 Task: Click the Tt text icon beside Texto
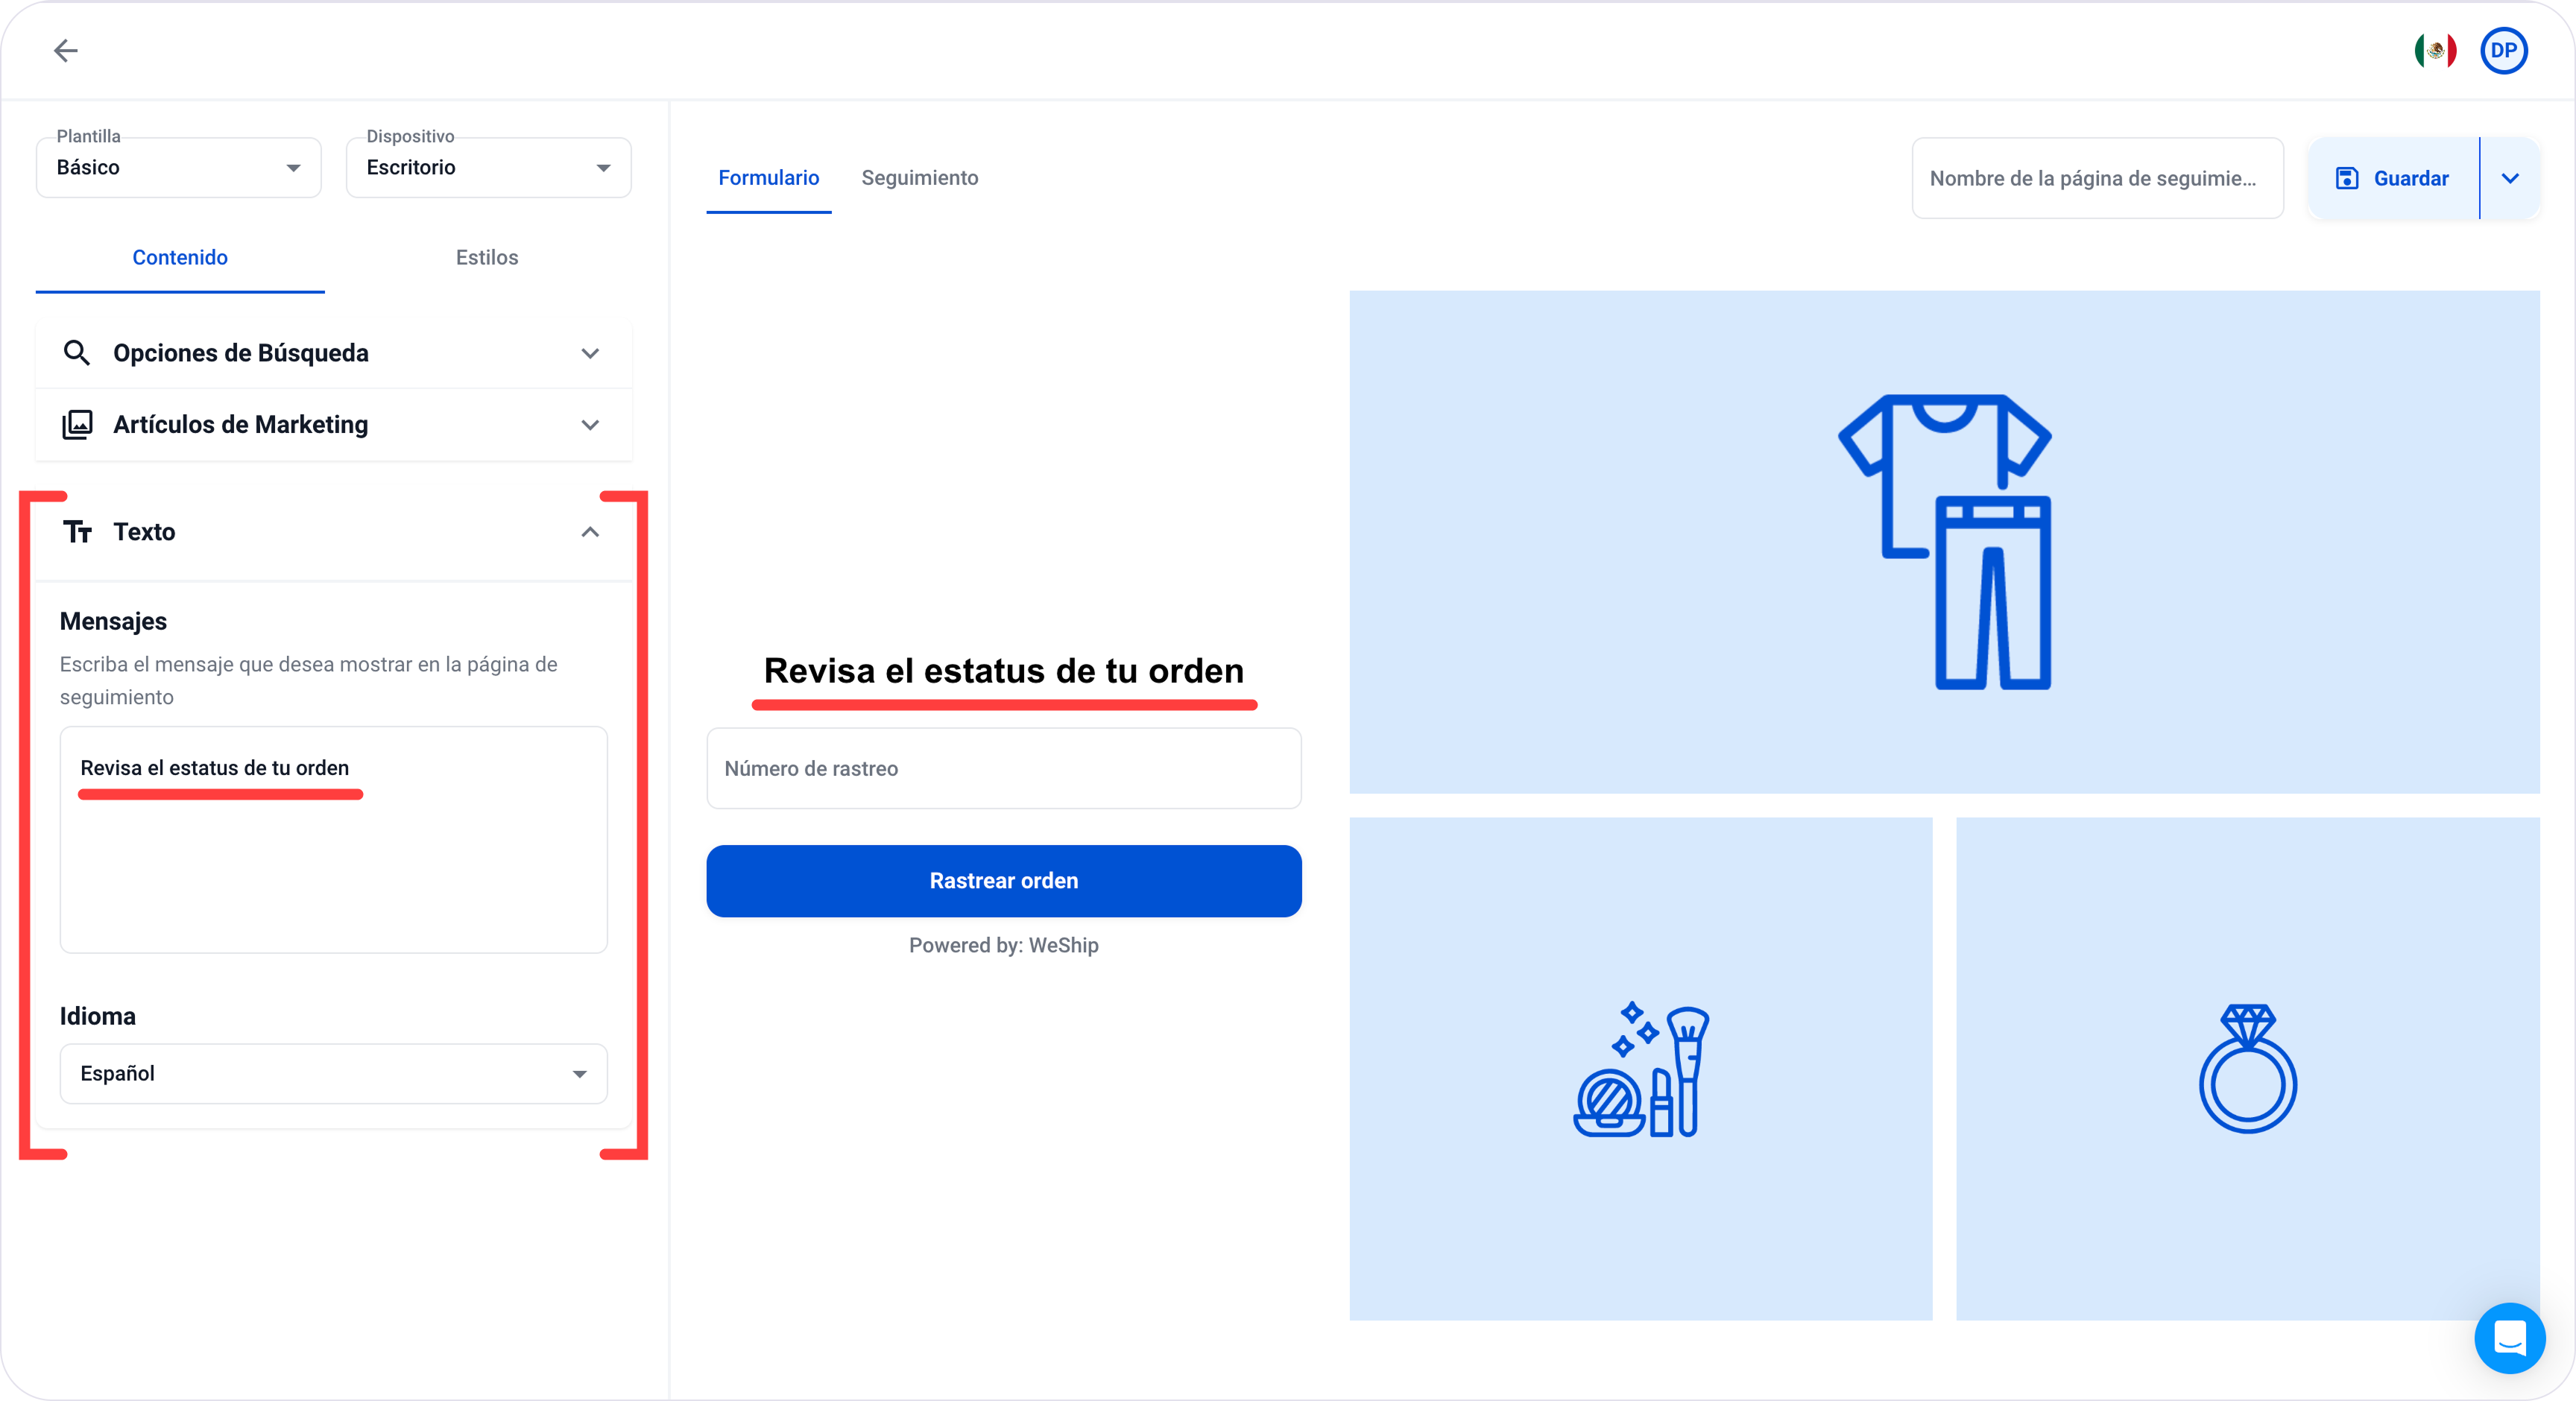(x=77, y=531)
